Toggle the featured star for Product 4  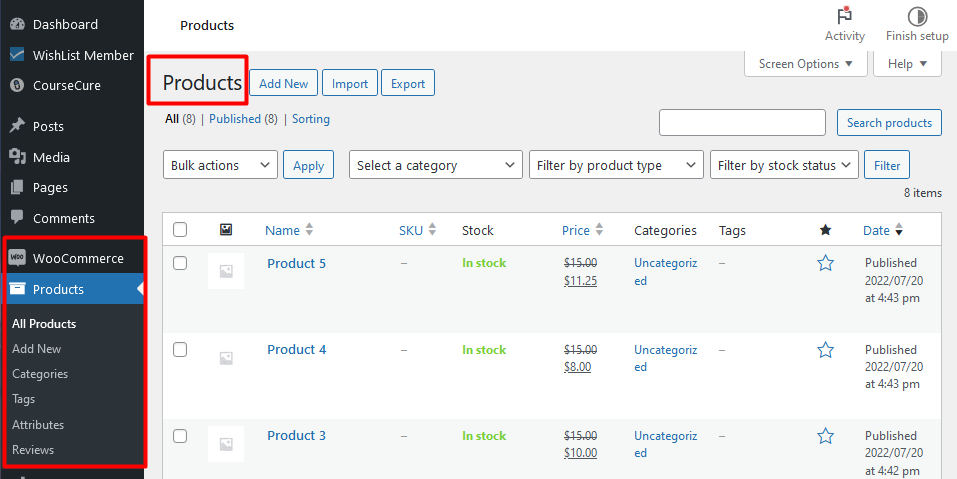[x=825, y=350]
